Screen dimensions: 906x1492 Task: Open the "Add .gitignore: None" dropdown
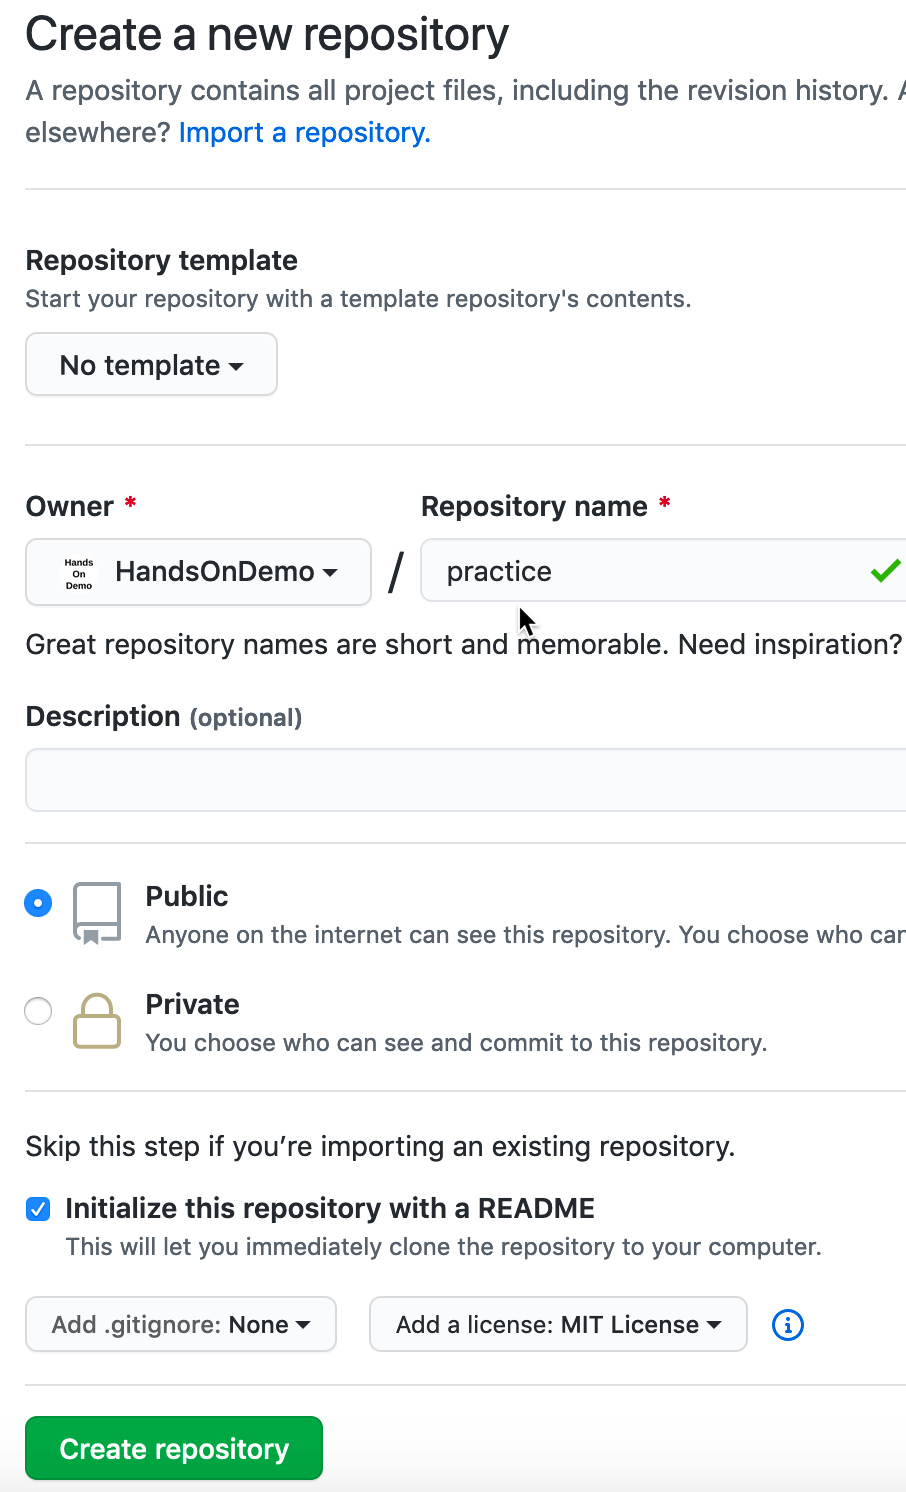(x=180, y=1324)
